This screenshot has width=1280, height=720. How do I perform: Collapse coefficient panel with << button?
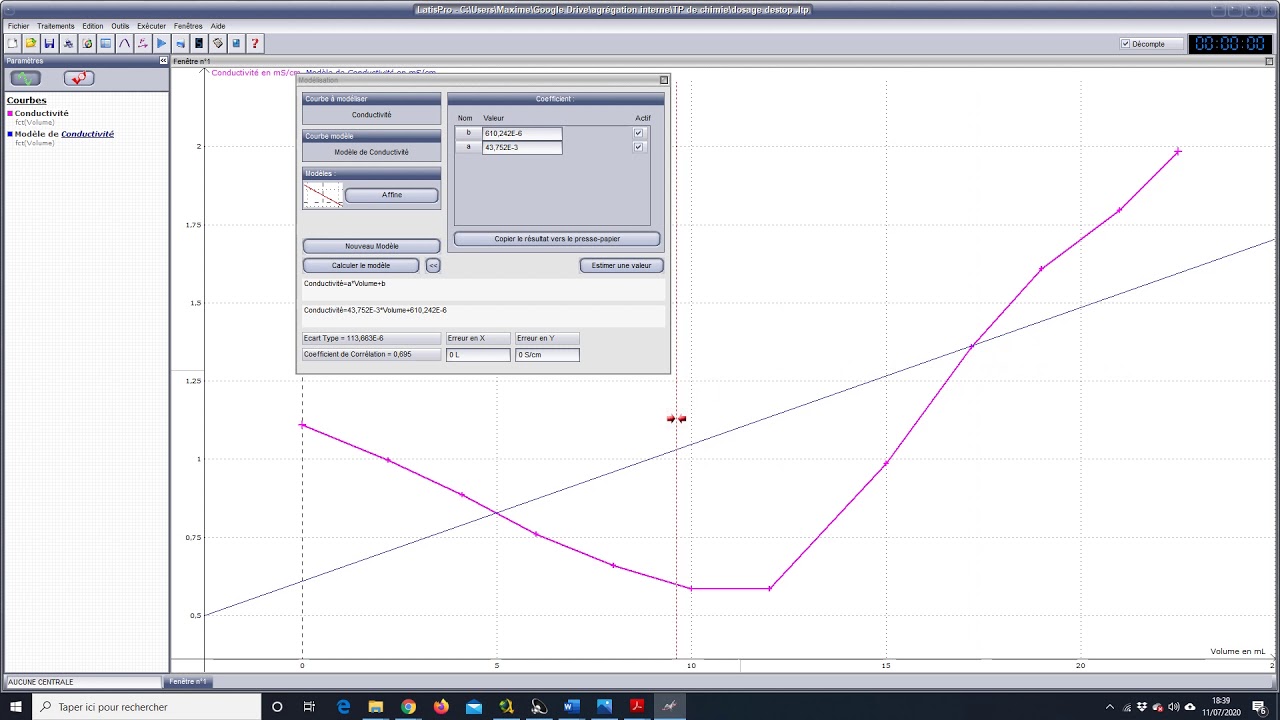433,265
